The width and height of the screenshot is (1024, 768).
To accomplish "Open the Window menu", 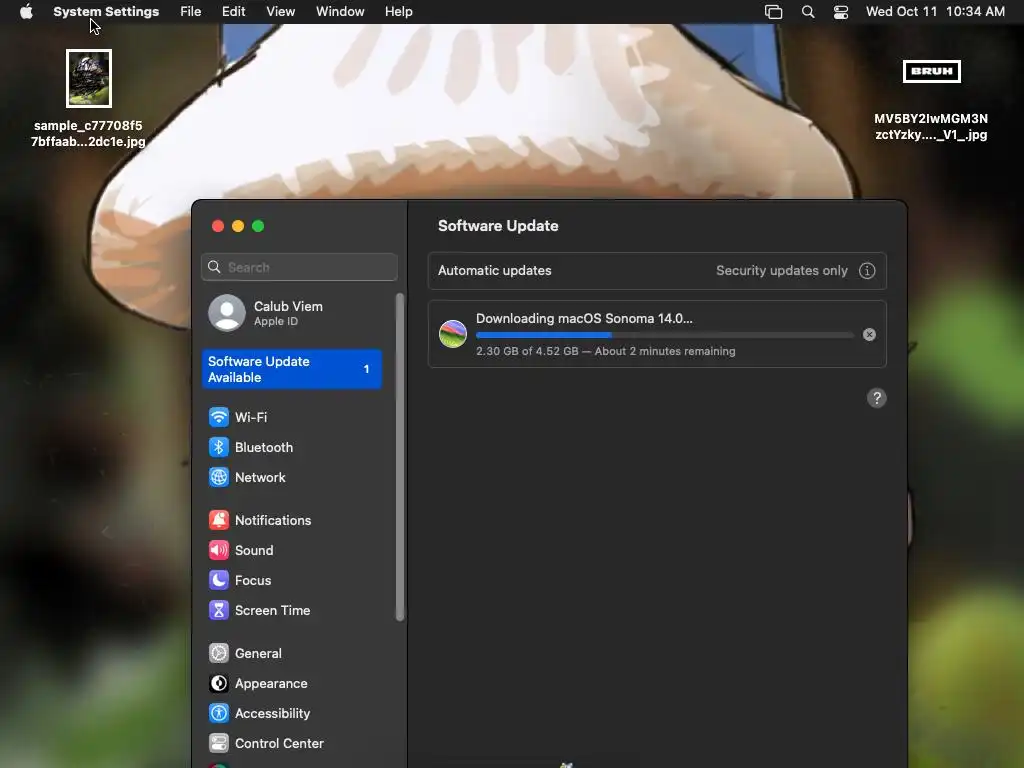I will [340, 12].
